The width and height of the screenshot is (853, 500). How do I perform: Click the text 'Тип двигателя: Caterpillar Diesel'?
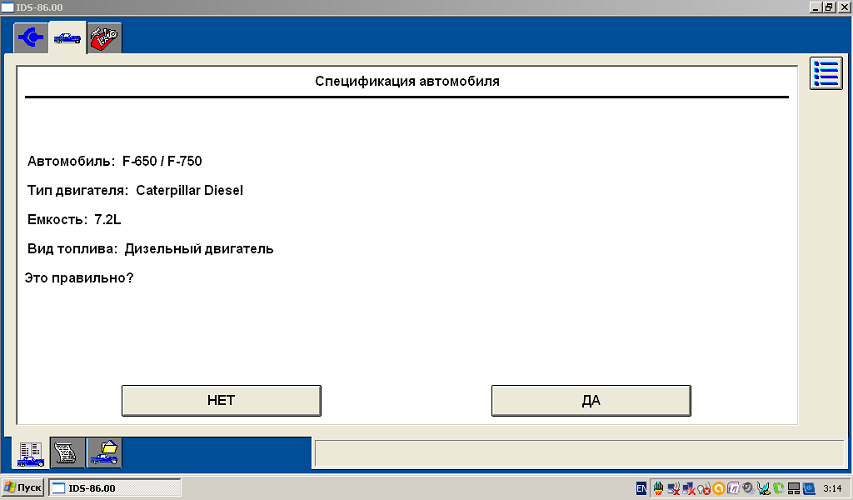[135, 190]
